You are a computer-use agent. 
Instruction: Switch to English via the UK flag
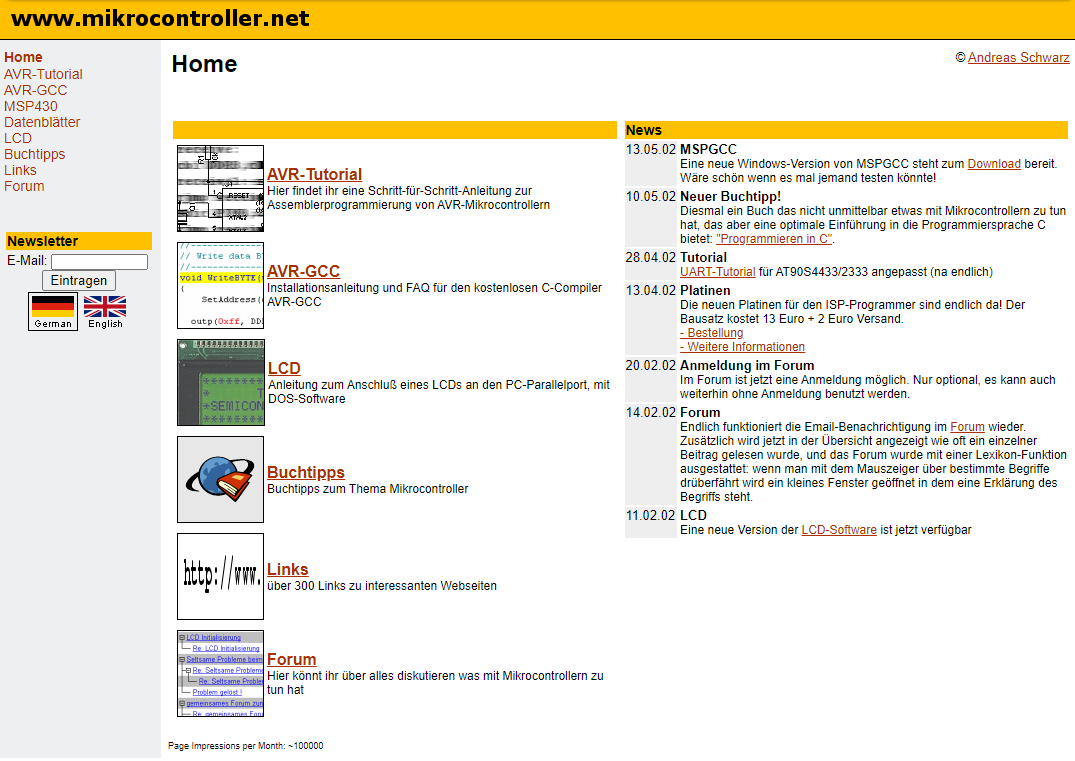pyautogui.click(x=105, y=311)
